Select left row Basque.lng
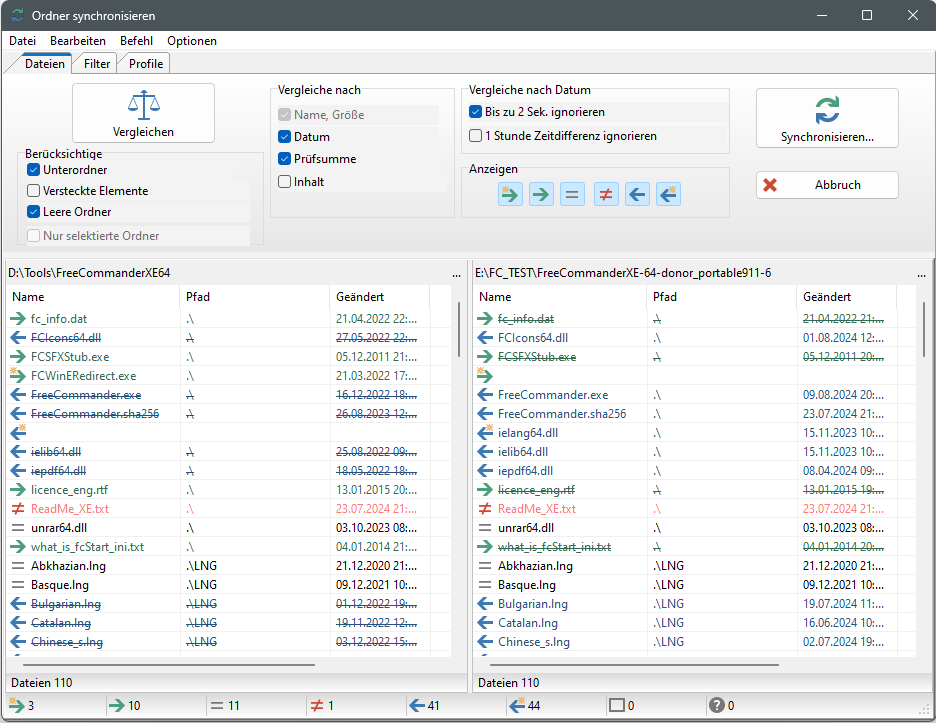The height and width of the screenshot is (723, 936). point(229,585)
